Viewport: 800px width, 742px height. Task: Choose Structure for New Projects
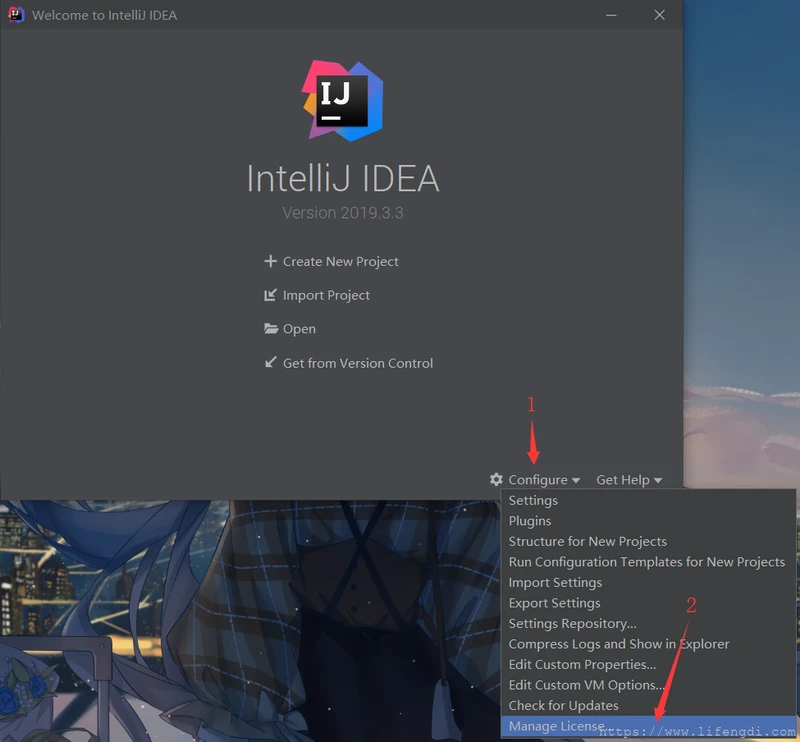[588, 541]
